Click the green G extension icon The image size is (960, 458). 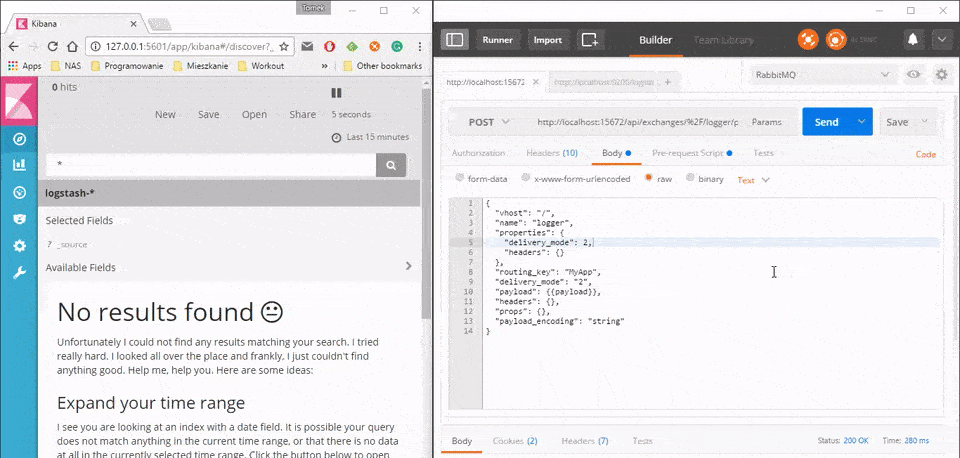click(397, 47)
